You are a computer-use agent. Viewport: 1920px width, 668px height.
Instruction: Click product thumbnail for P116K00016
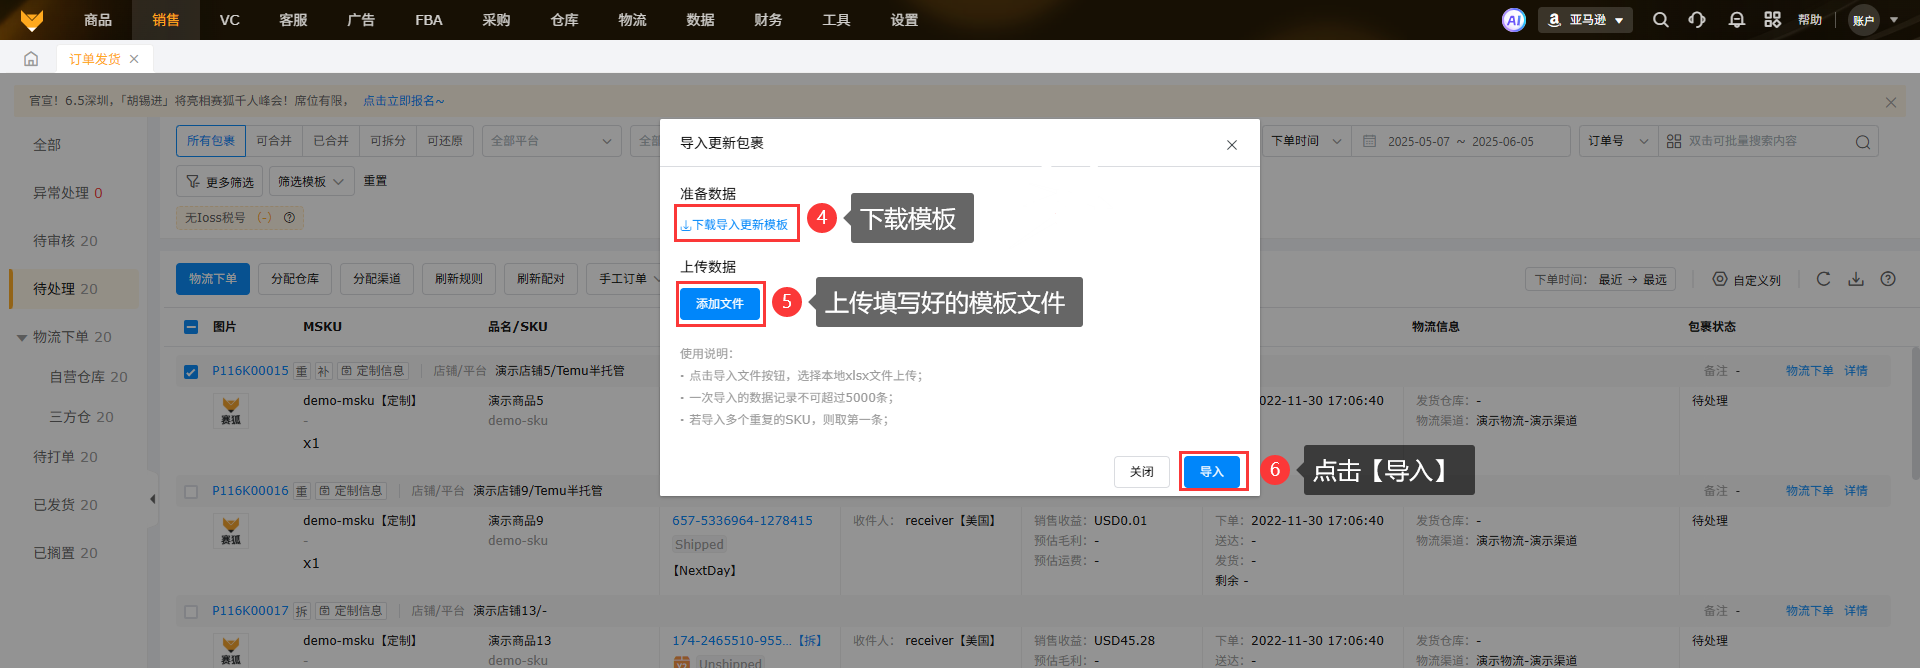click(231, 530)
